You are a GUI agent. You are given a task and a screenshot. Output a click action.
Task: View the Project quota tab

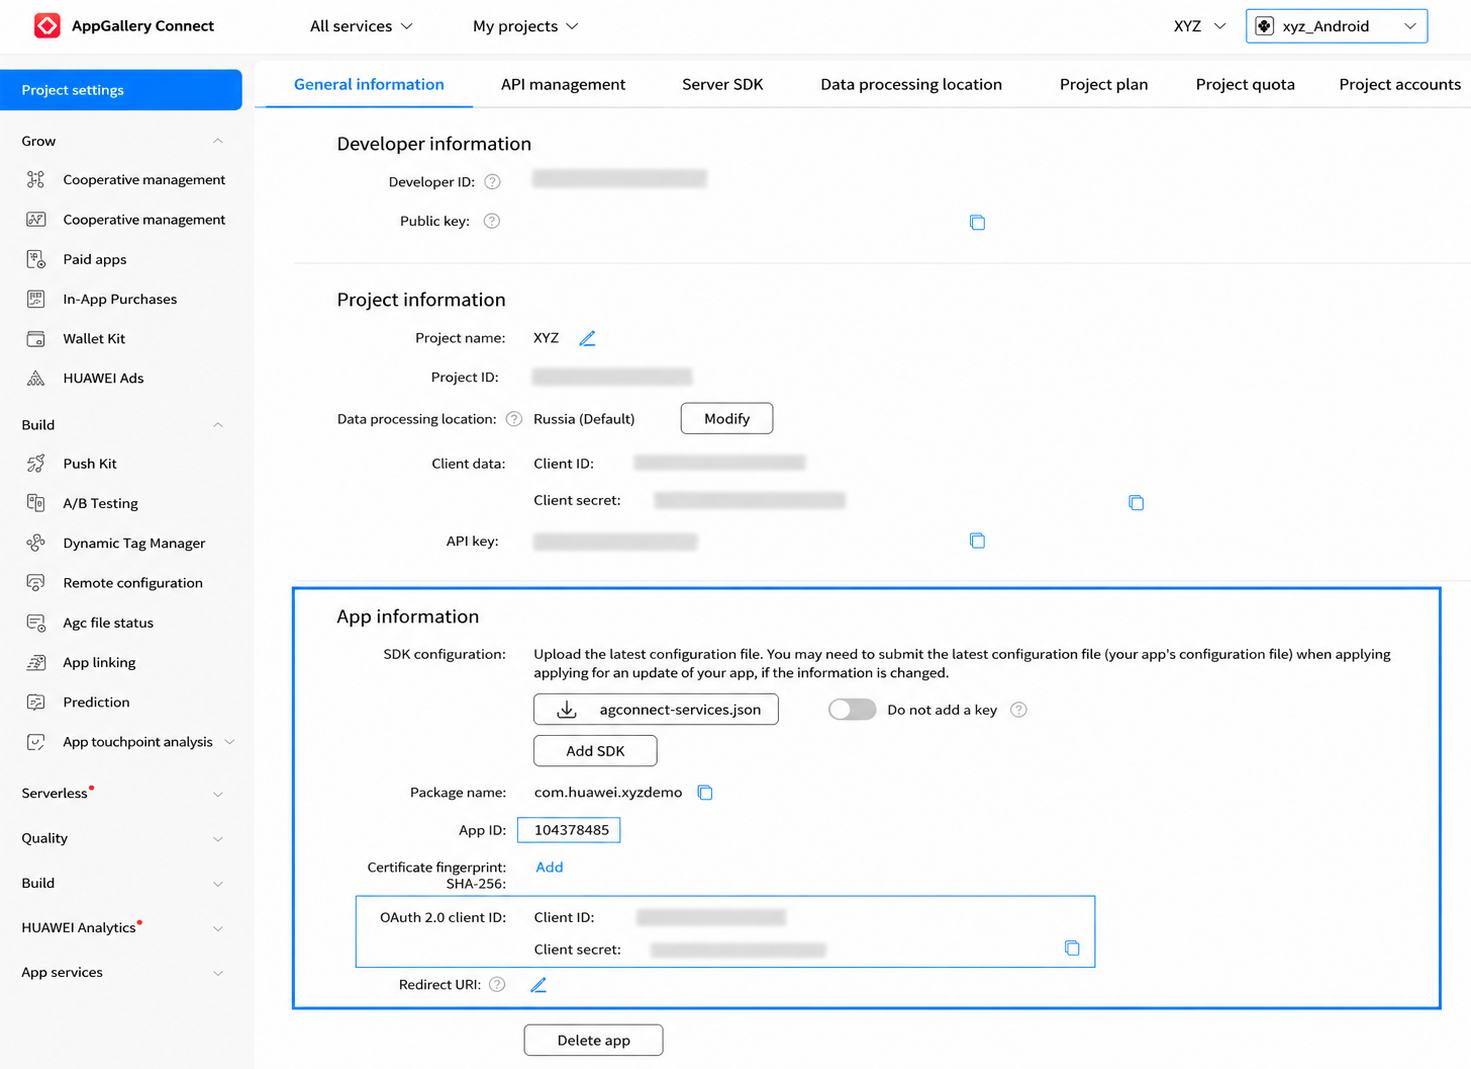pyautogui.click(x=1245, y=84)
